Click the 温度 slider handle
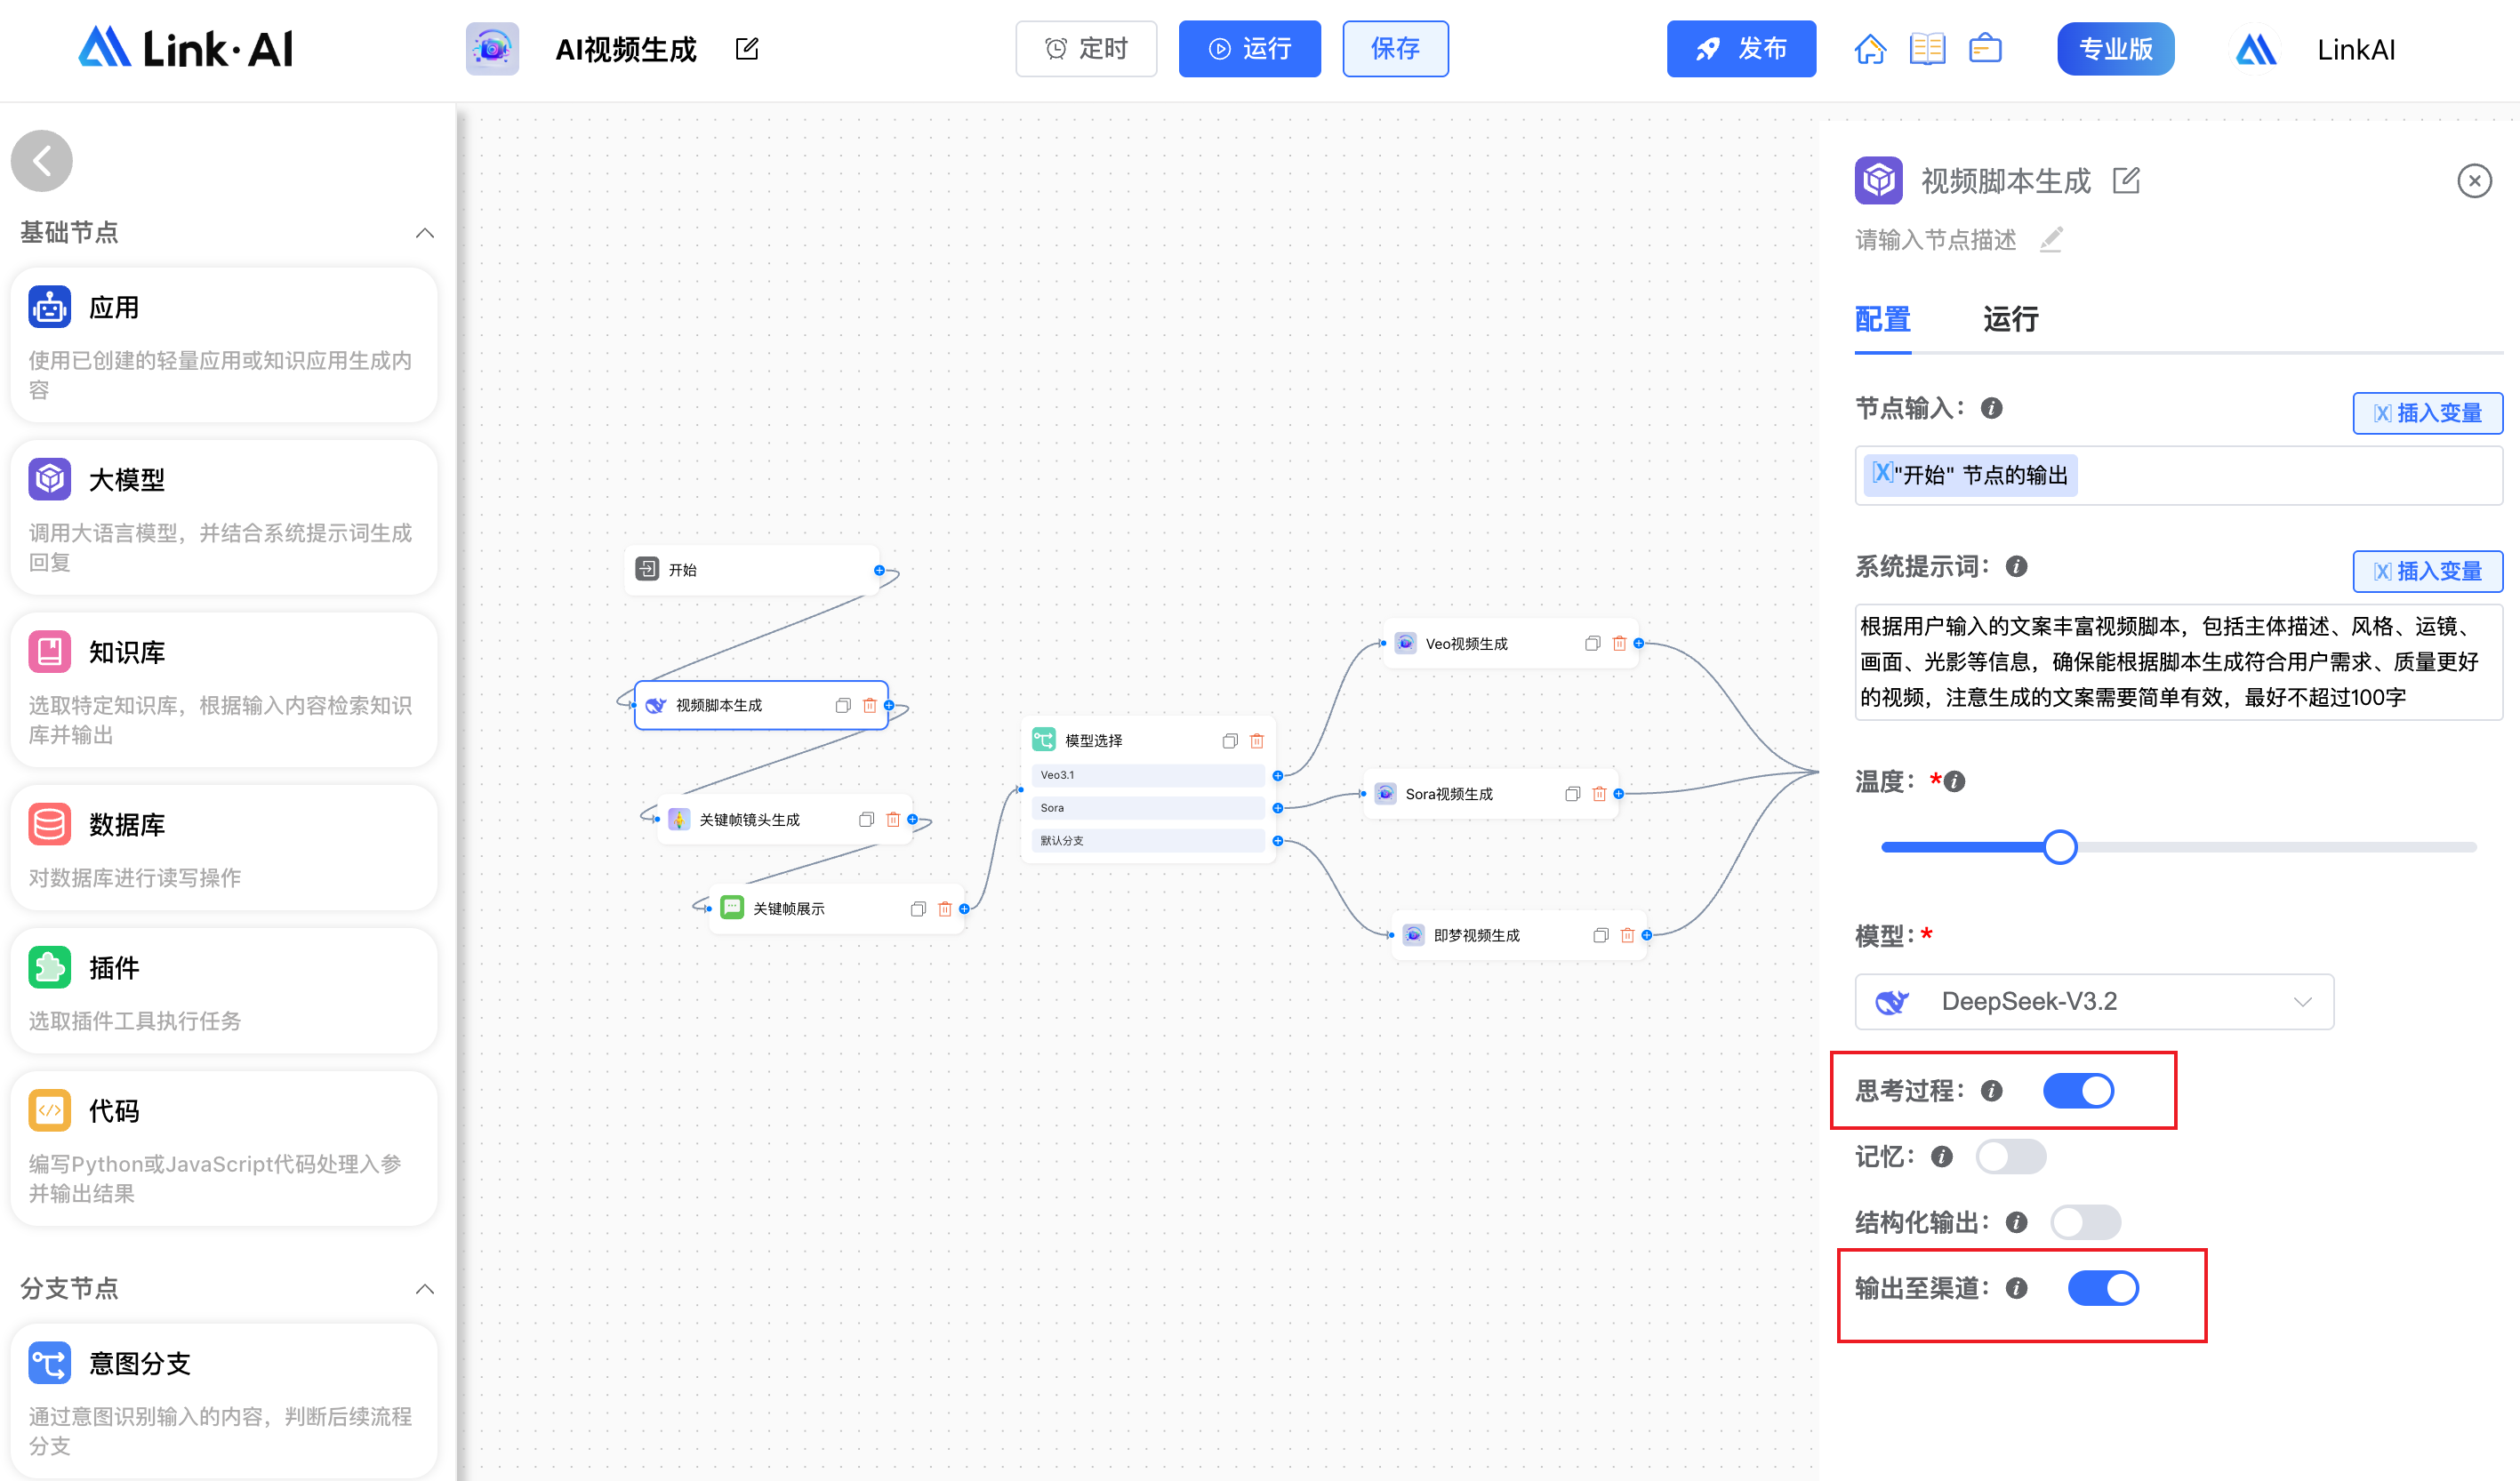 (x=2059, y=847)
